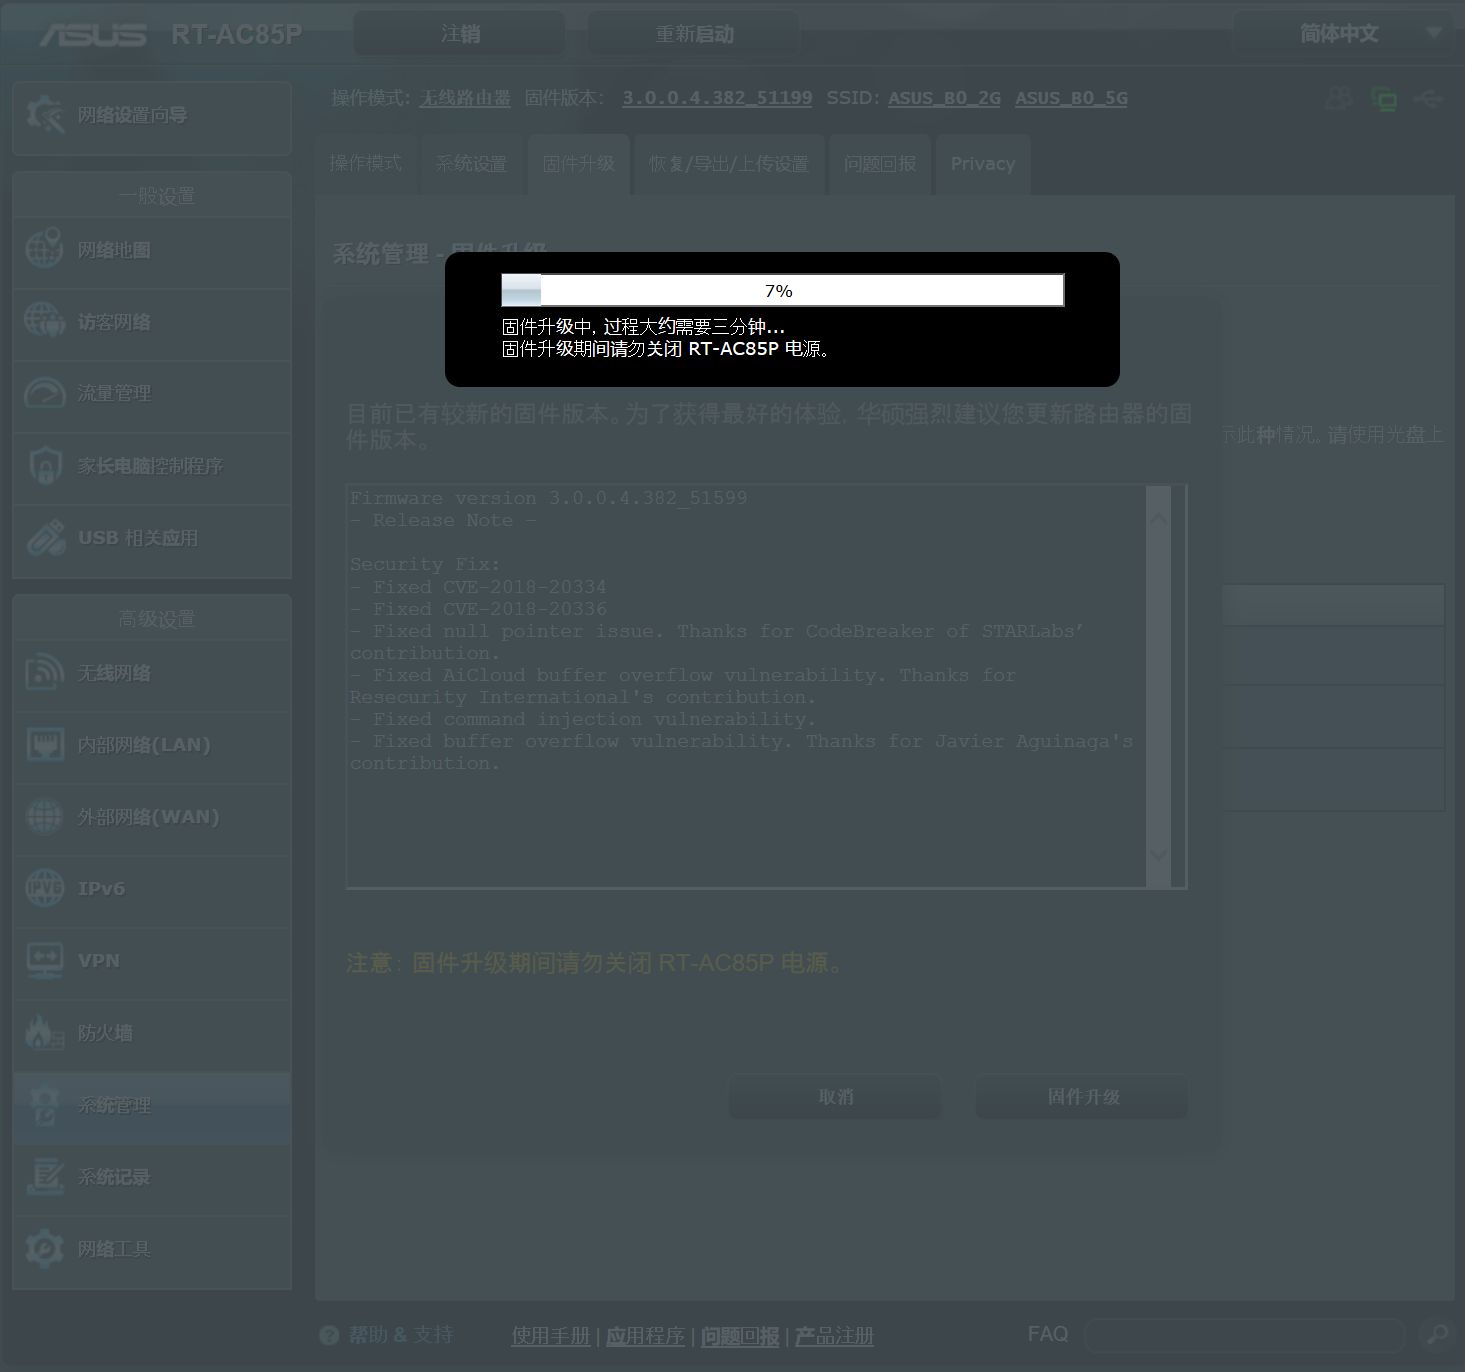Click the 7% firmware upgrade progress bar

pyautogui.click(x=783, y=290)
